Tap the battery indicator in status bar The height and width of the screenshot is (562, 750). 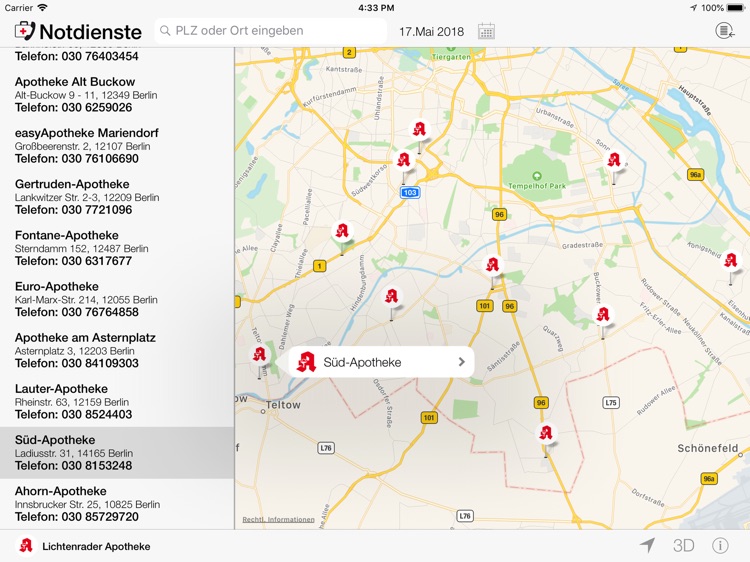pyautogui.click(x=736, y=8)
